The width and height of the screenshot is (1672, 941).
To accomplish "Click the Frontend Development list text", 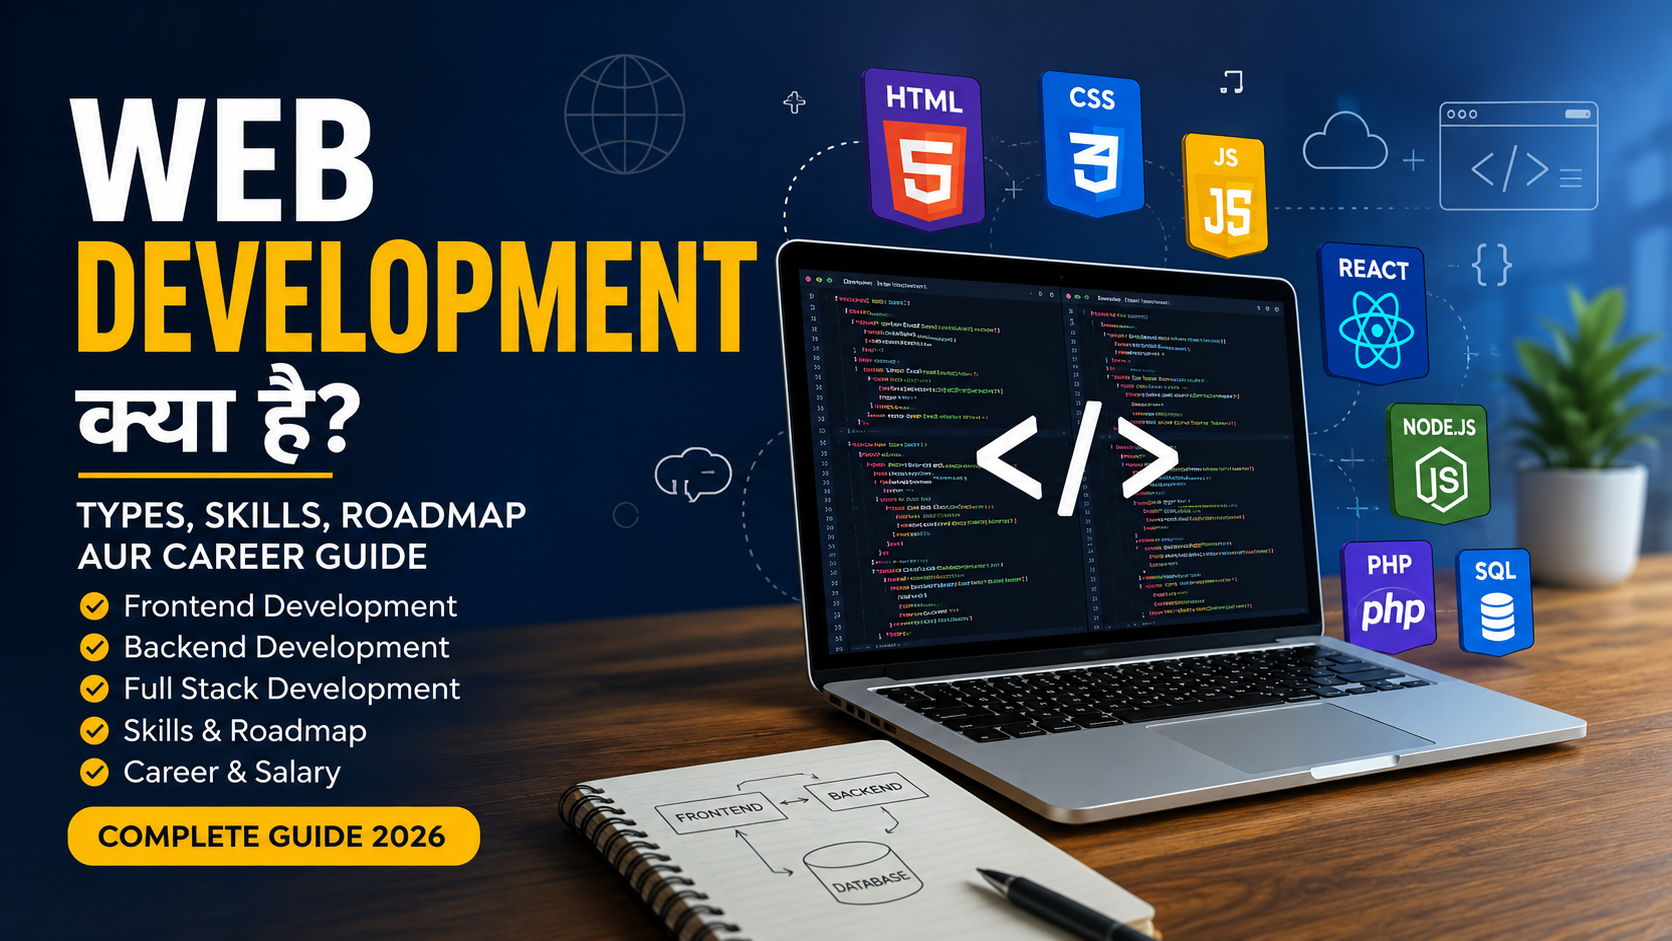I will coord(290,606).
